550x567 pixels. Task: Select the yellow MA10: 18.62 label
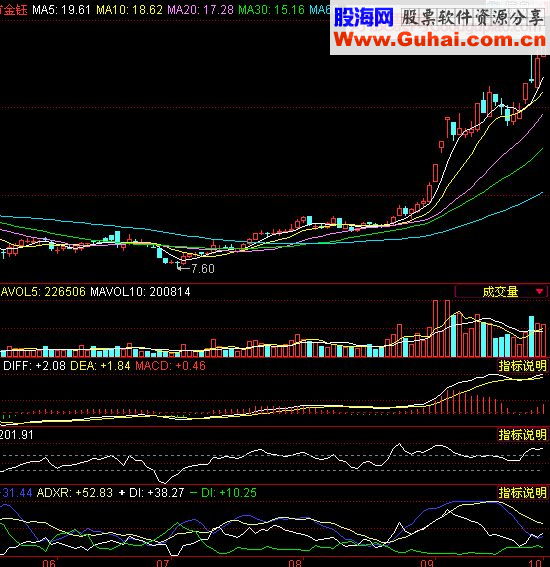click(x=129, y=9)
